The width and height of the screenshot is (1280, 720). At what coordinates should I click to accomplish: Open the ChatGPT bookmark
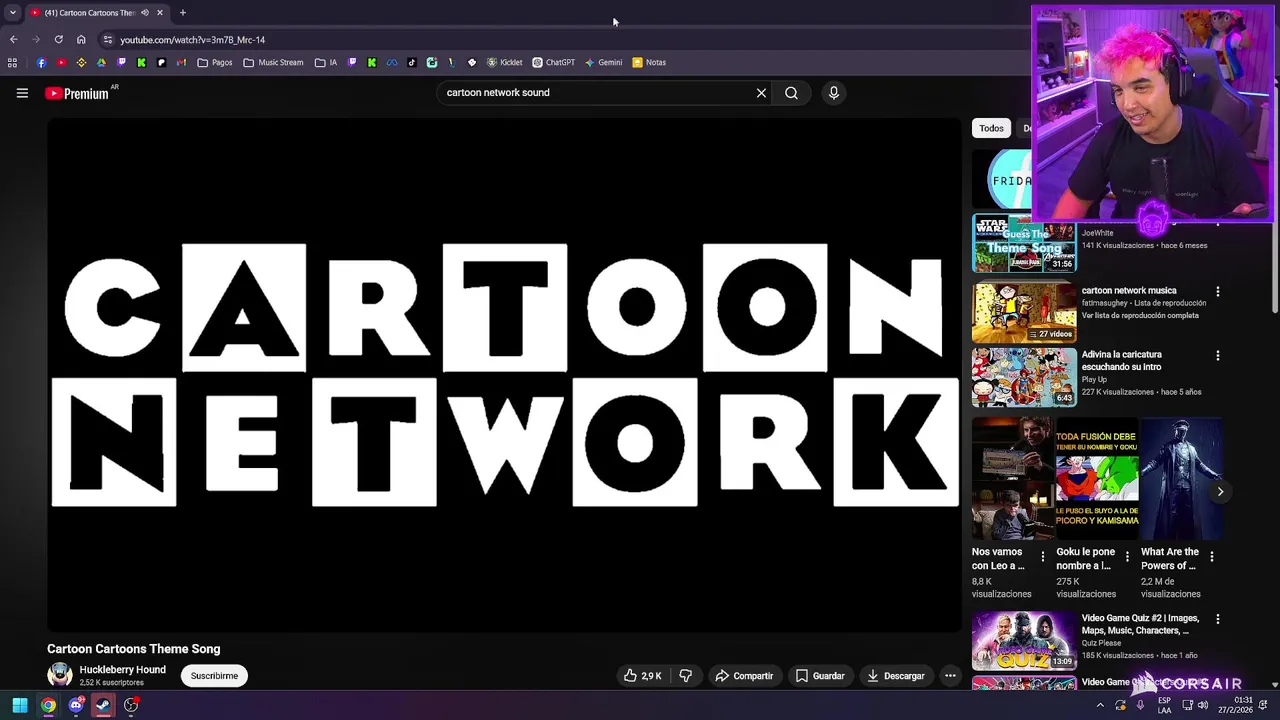tap(553, 62)
